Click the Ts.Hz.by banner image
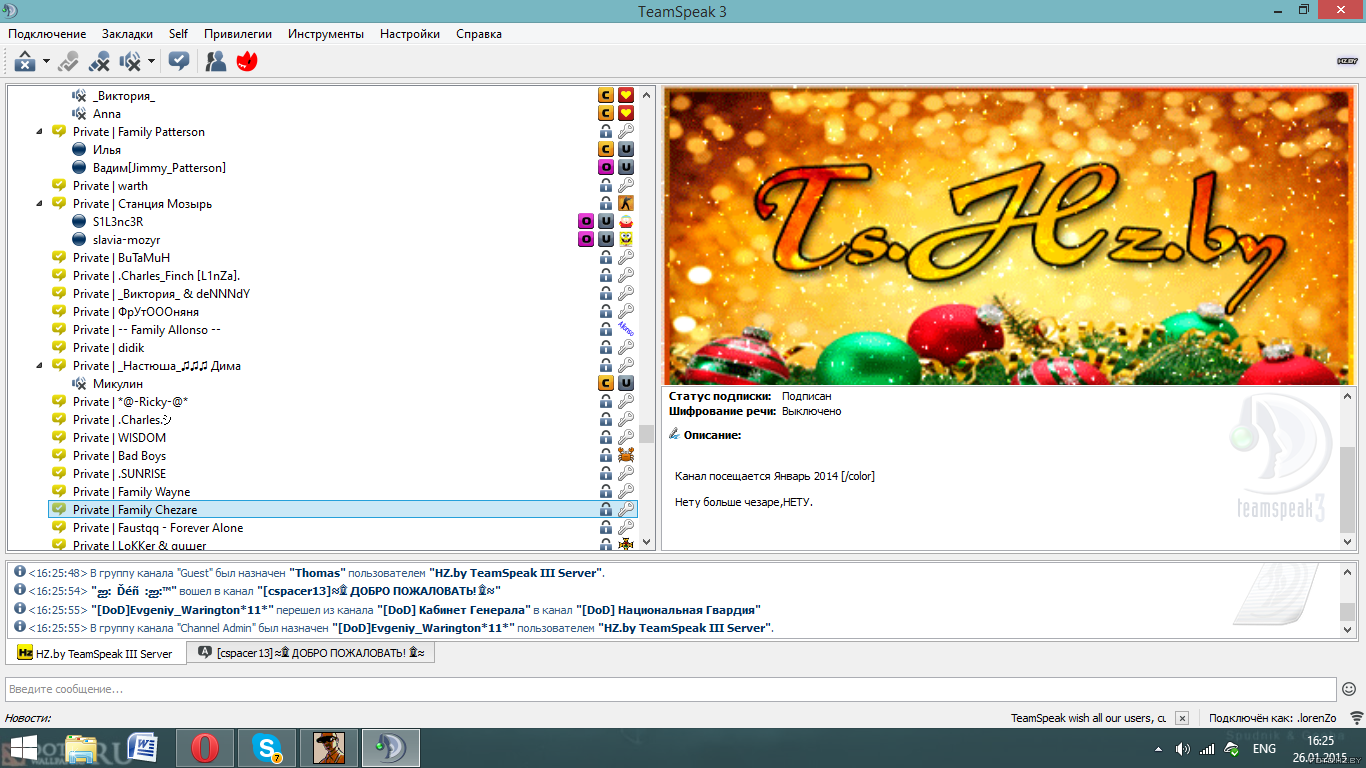Image resolution: width=1366 pixels, height=768 pixels. coord(1009,236)
